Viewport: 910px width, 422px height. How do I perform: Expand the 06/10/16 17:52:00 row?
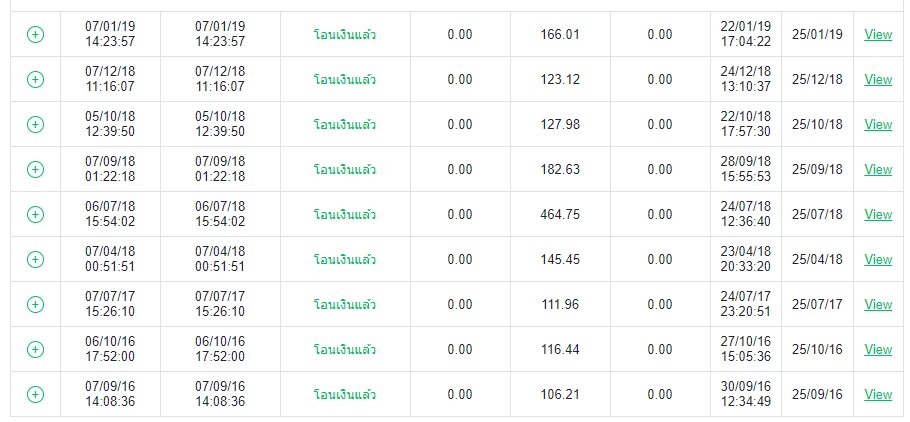tap(35, 349)
